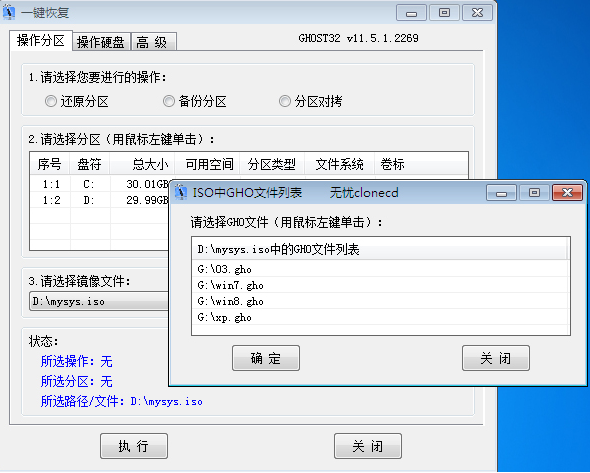
Task: Select G:\win7.gho from the list
Action: 380,285
